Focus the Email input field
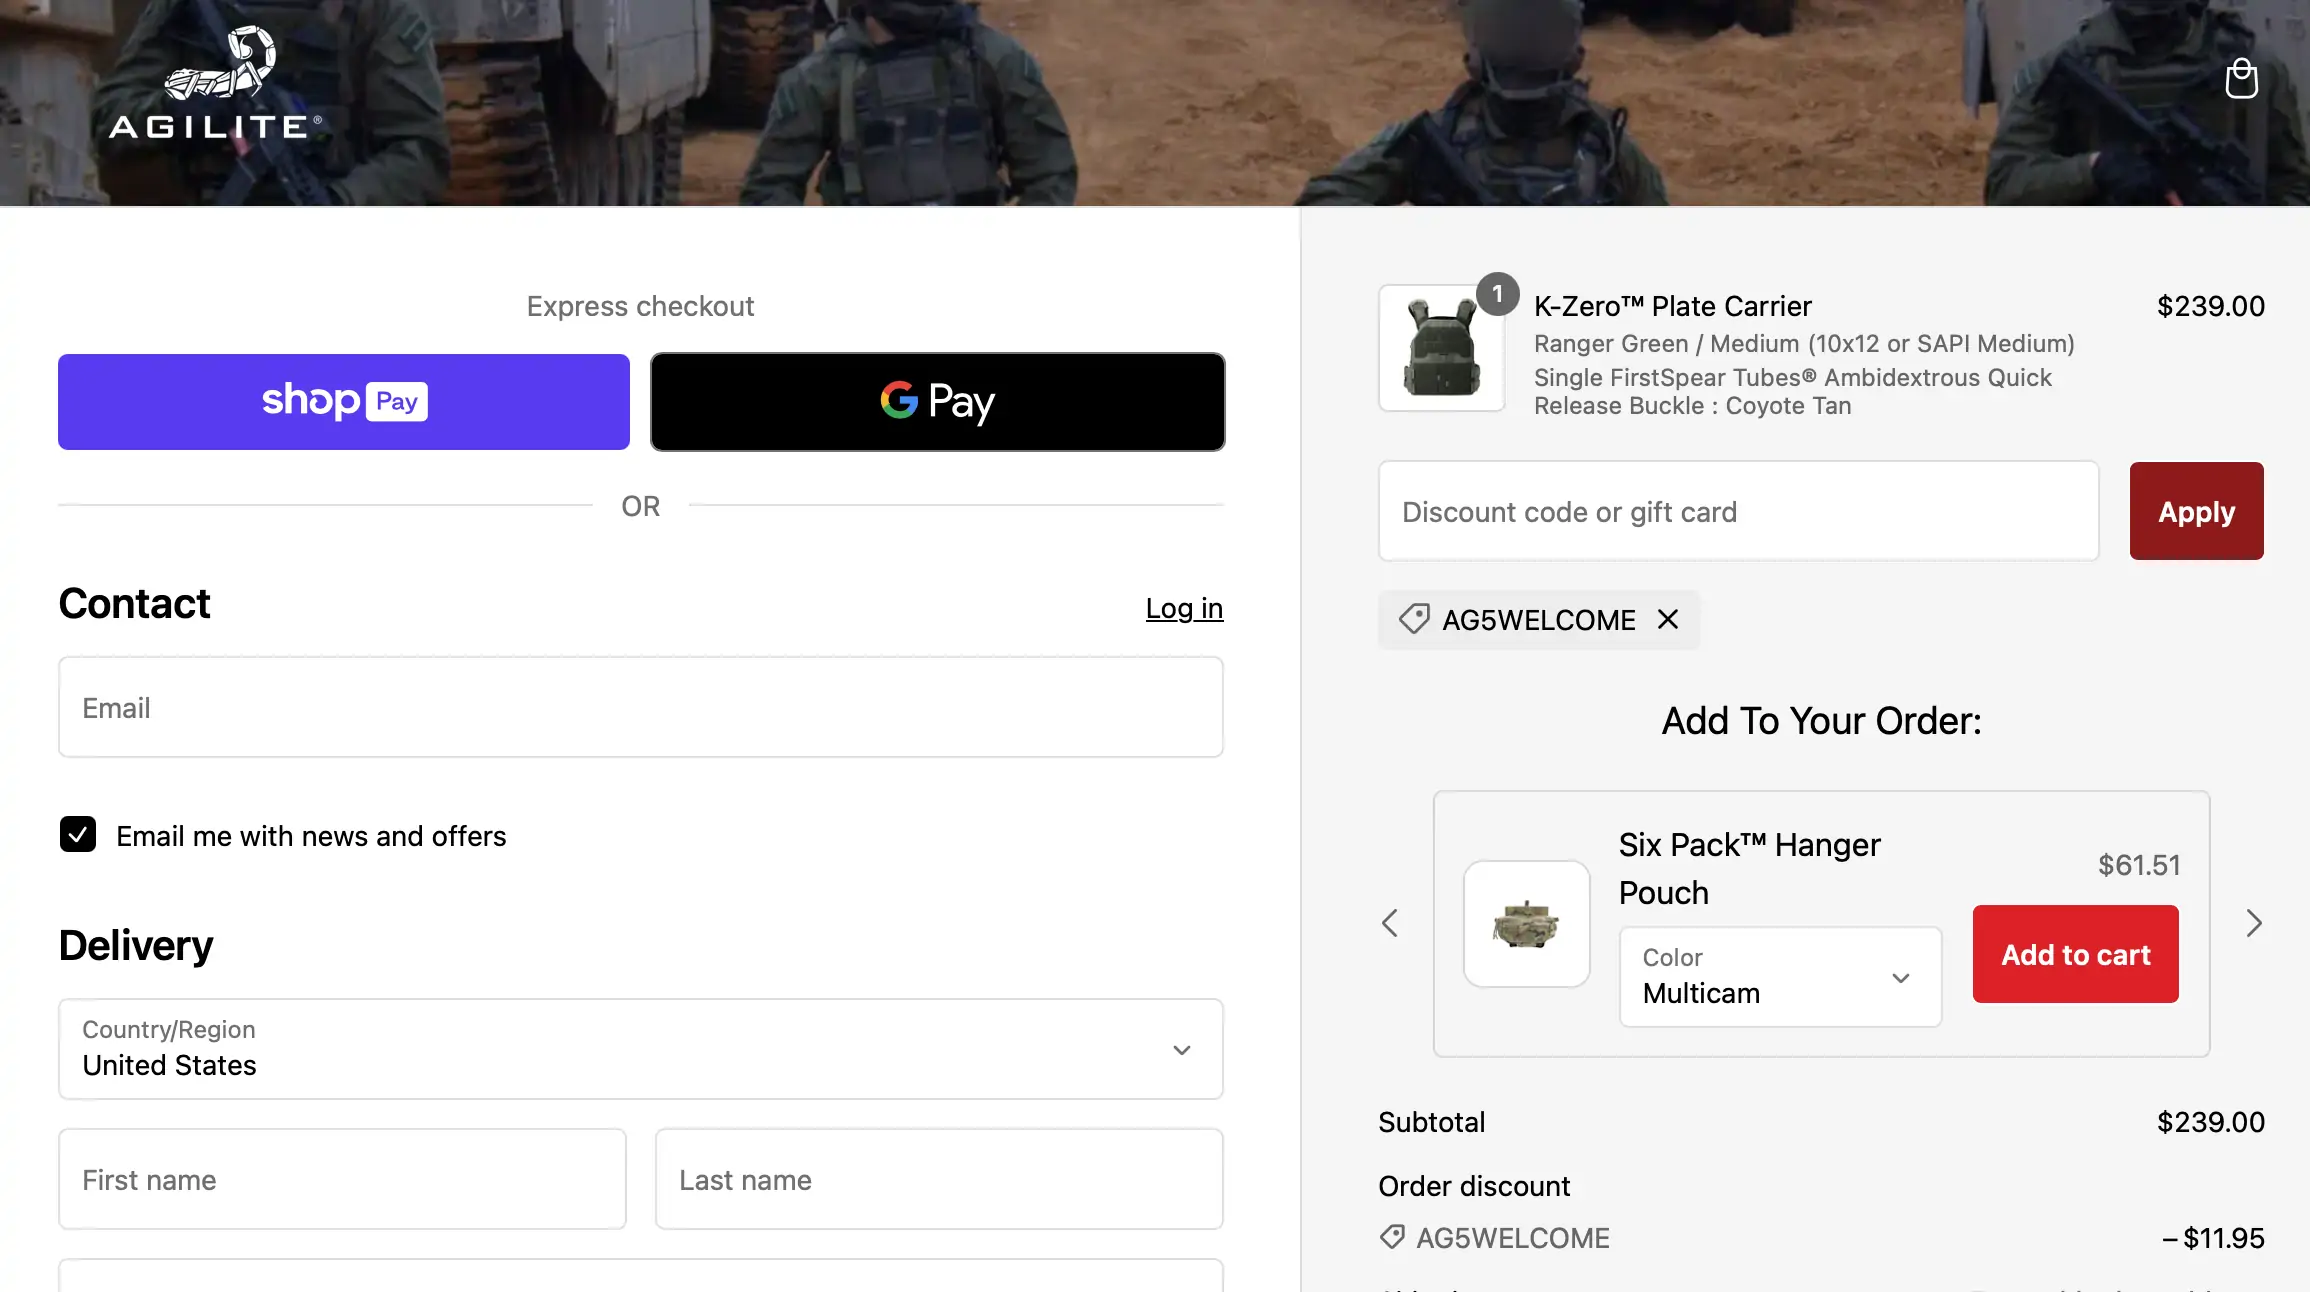This screenshot has height=1292, width=2310. (x=640, y=707)
